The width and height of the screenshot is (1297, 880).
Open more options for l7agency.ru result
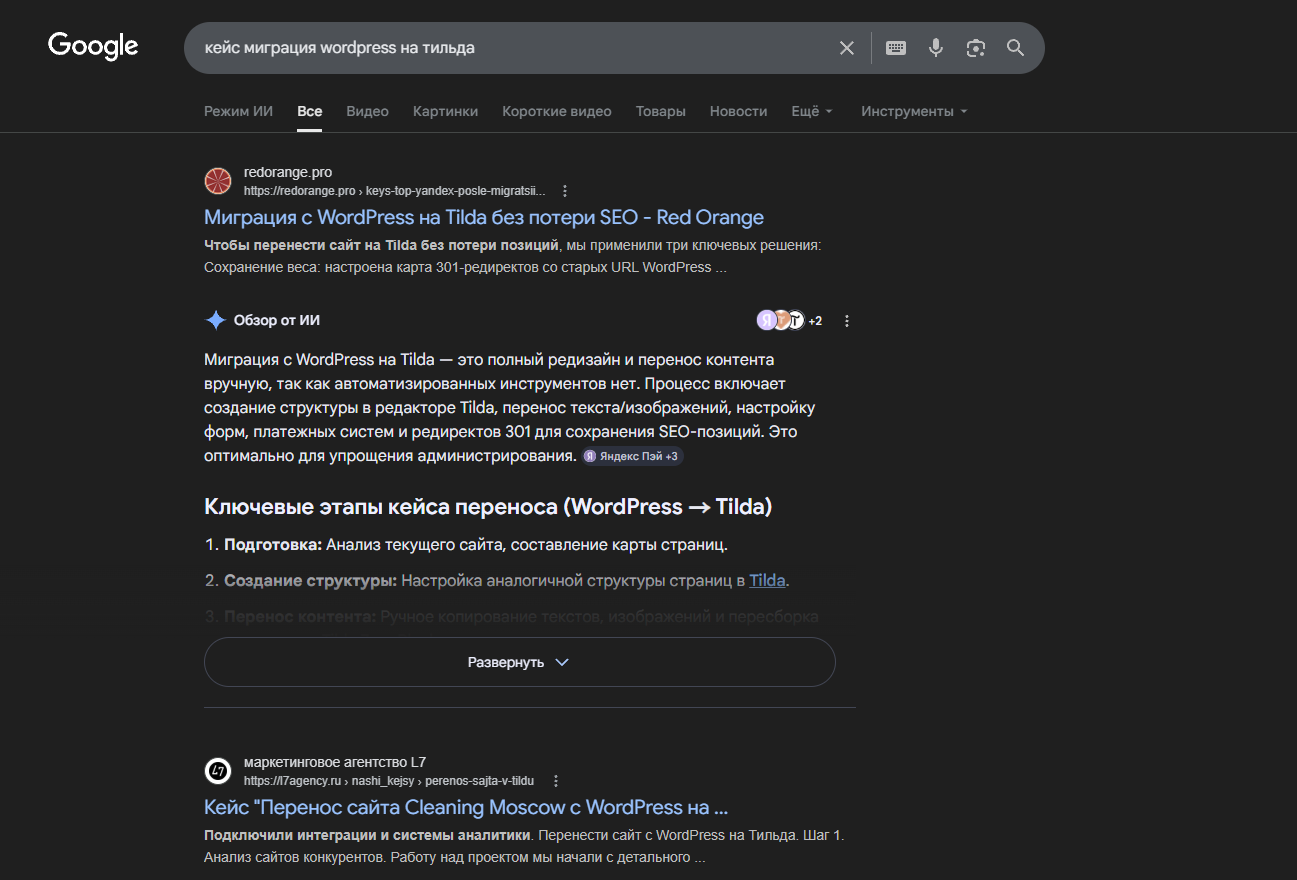point(557,781)
